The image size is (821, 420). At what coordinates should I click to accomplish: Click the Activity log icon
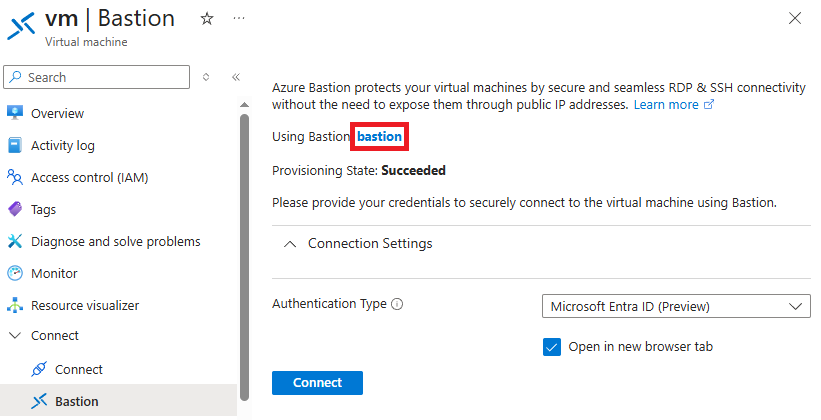tap(15, 145)
